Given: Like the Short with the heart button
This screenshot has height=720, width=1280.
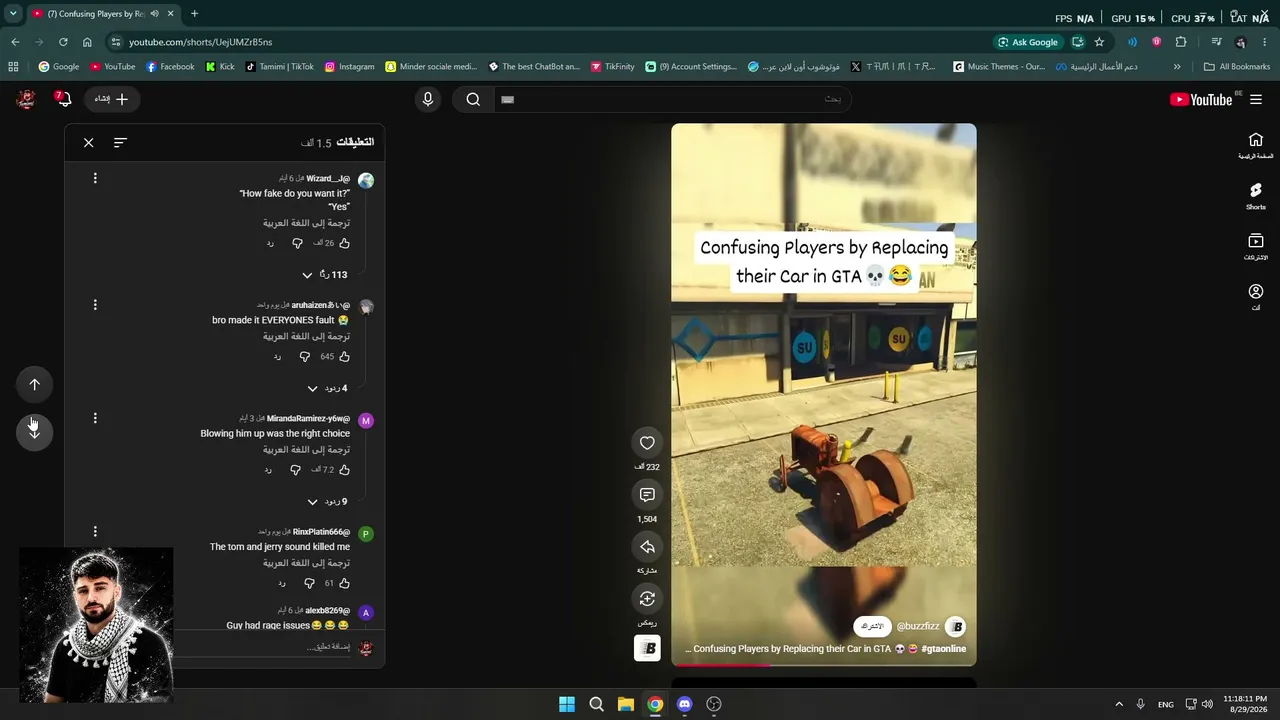Looking at the screenshot, I should 647,443.
